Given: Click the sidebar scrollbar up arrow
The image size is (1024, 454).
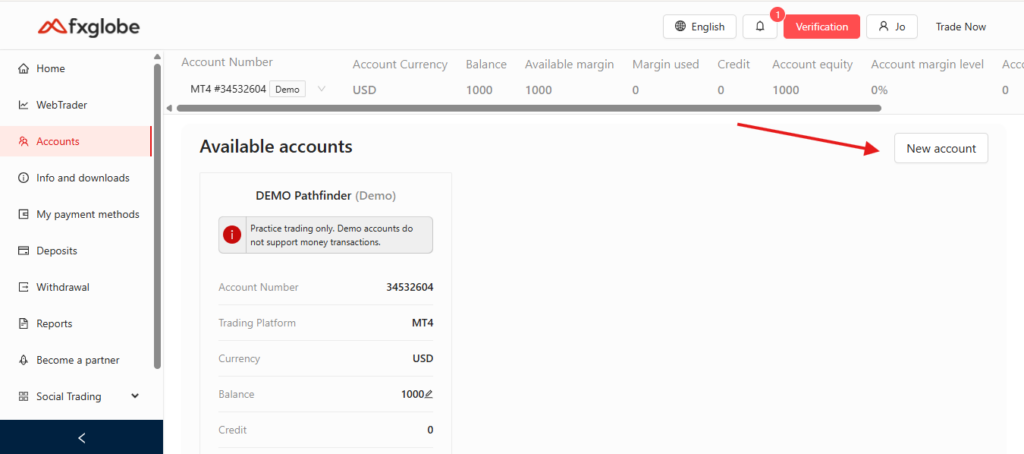Looking at the screenshot, I should click(x=157, y=57).
